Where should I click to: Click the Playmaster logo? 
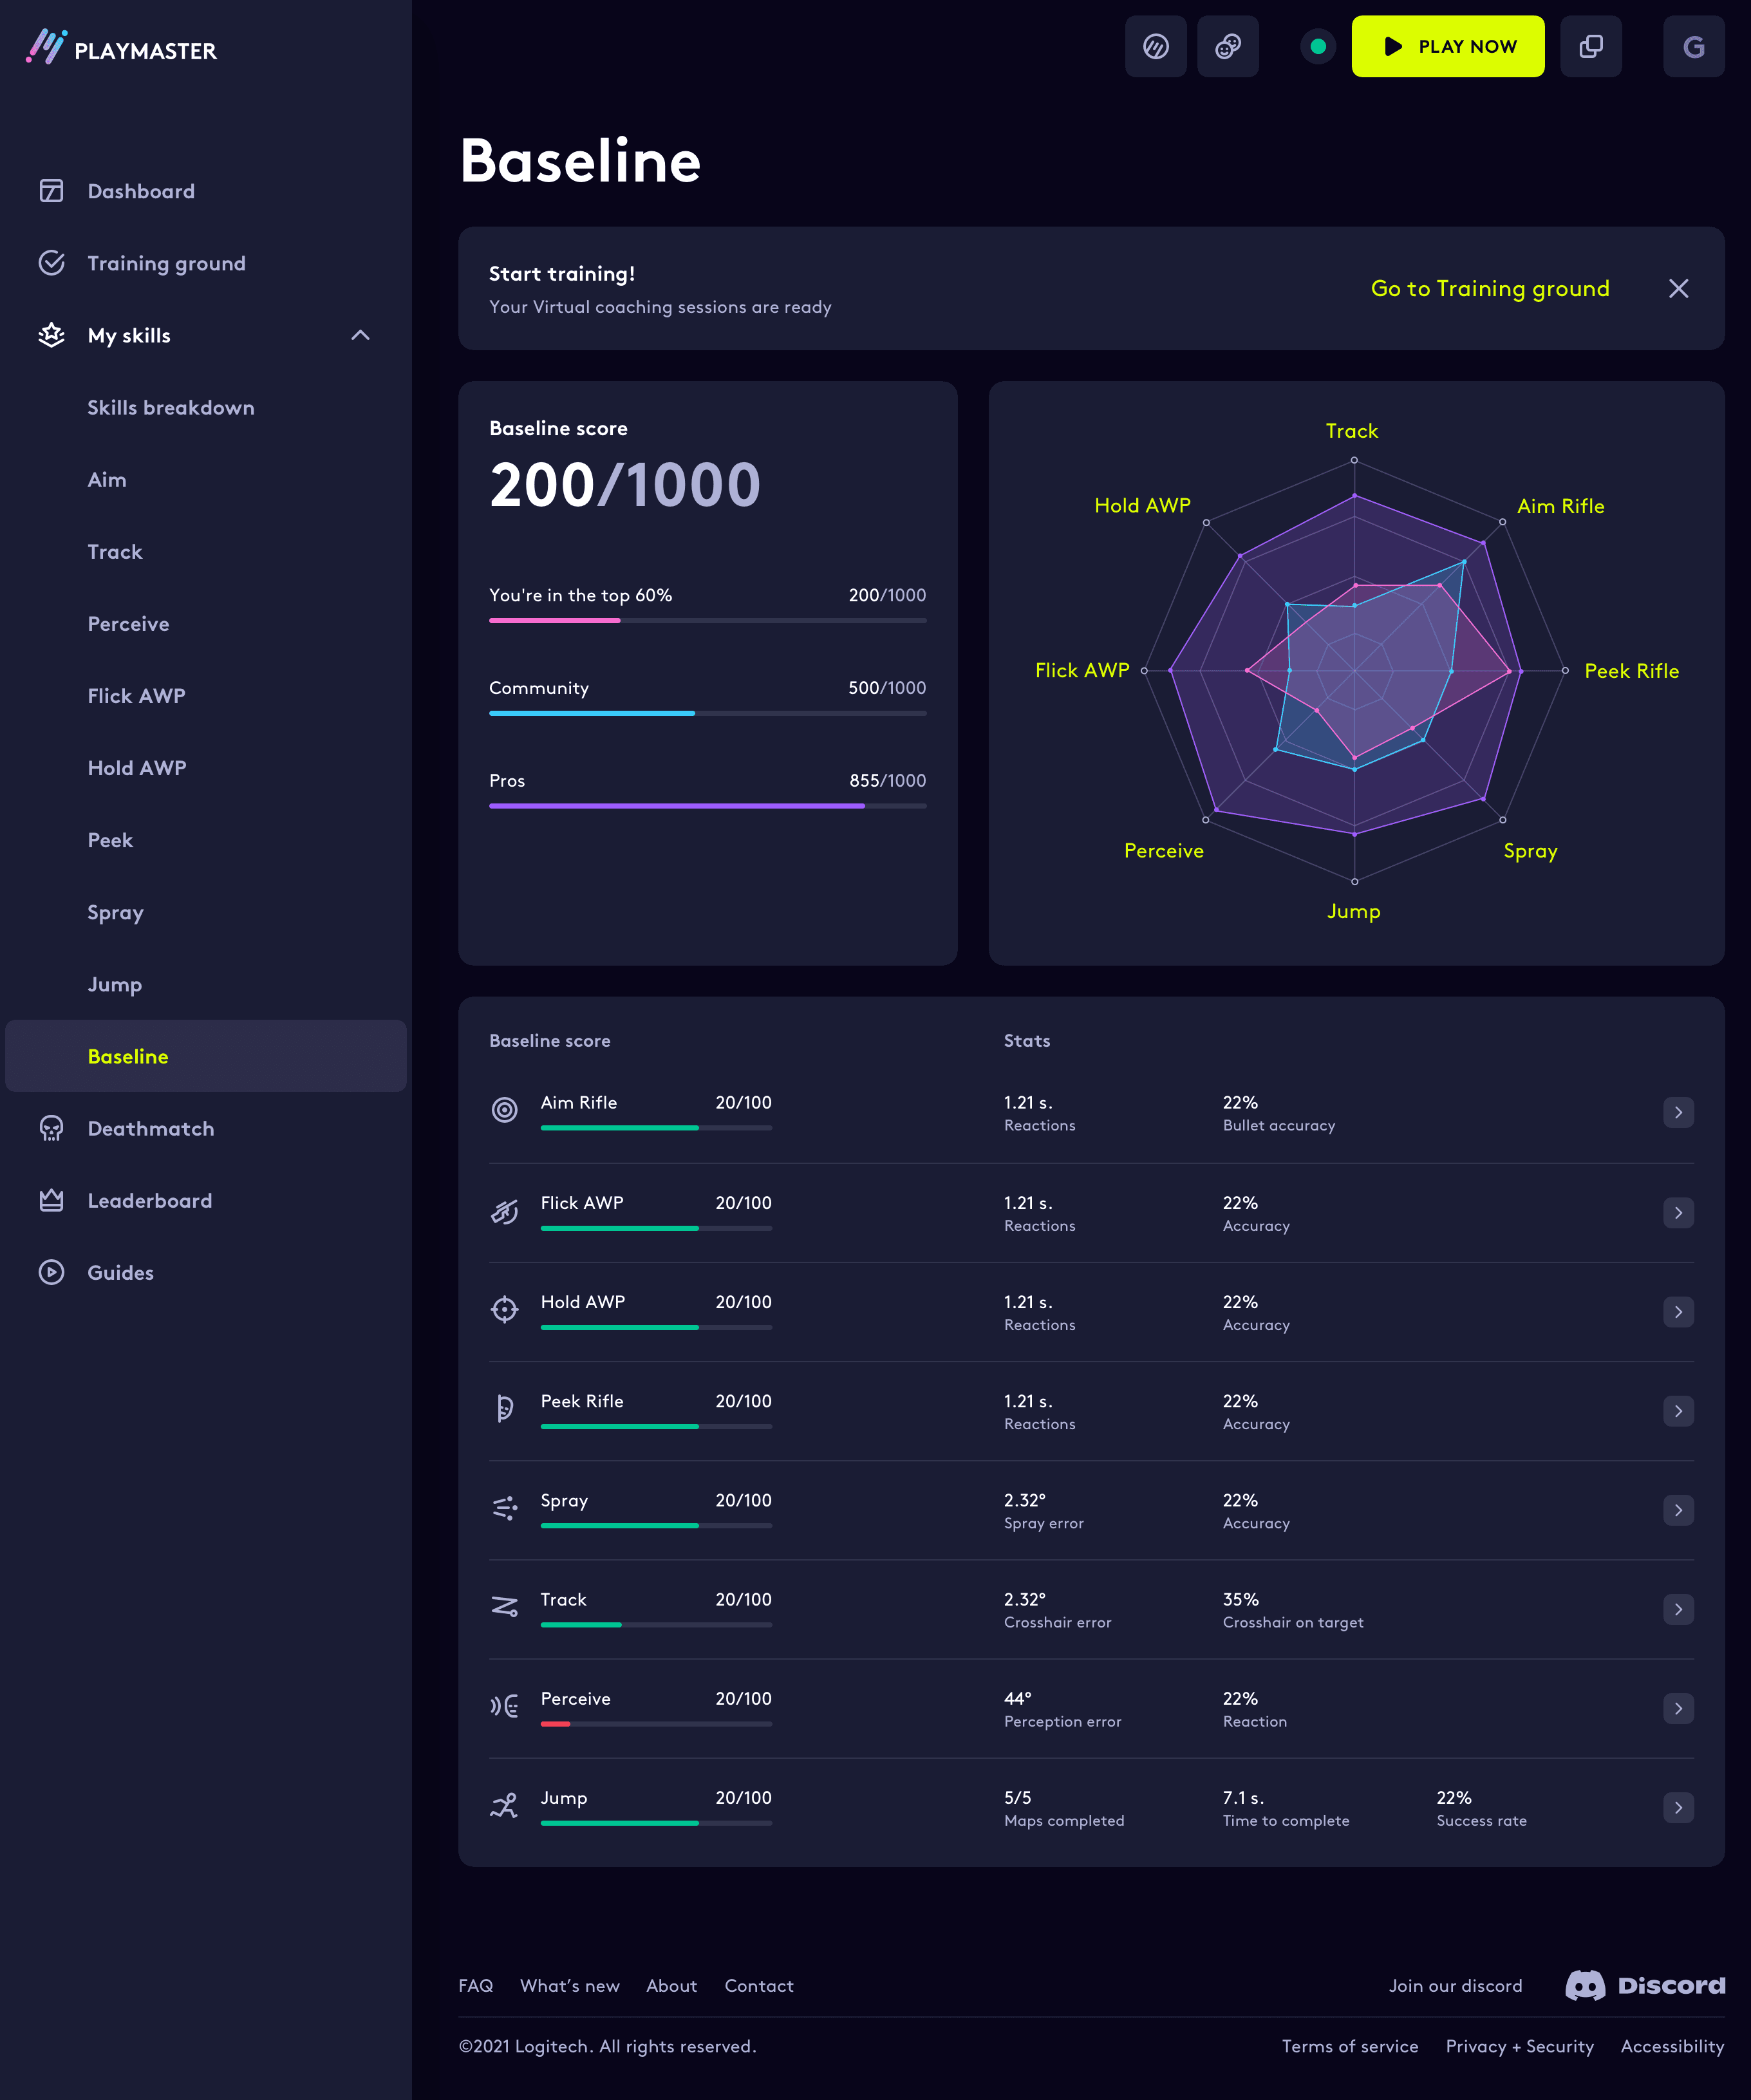pyautogui.click(x=121, y=48)
